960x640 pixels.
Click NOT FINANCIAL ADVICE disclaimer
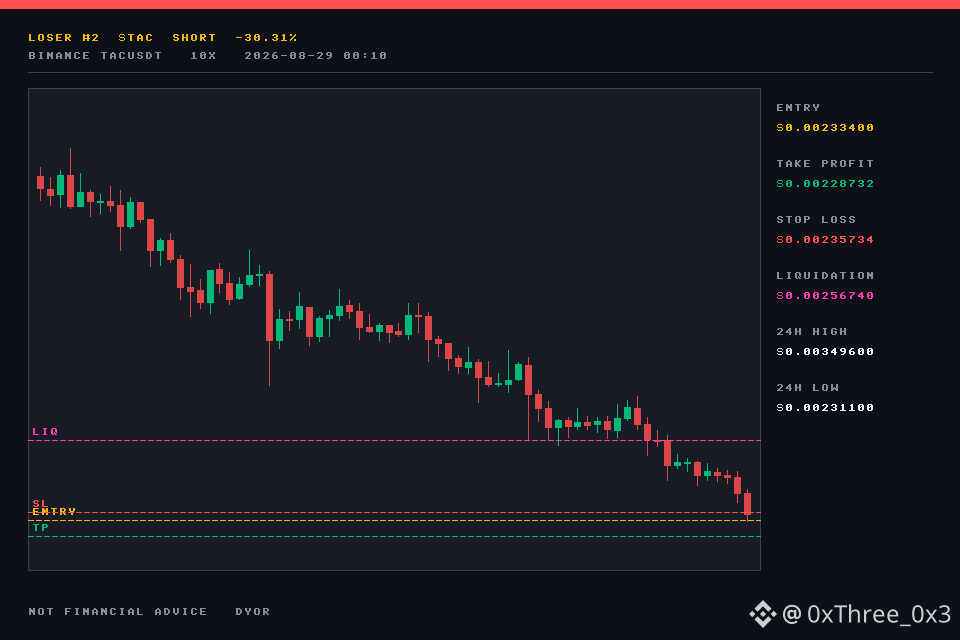(x=118, y=612)
